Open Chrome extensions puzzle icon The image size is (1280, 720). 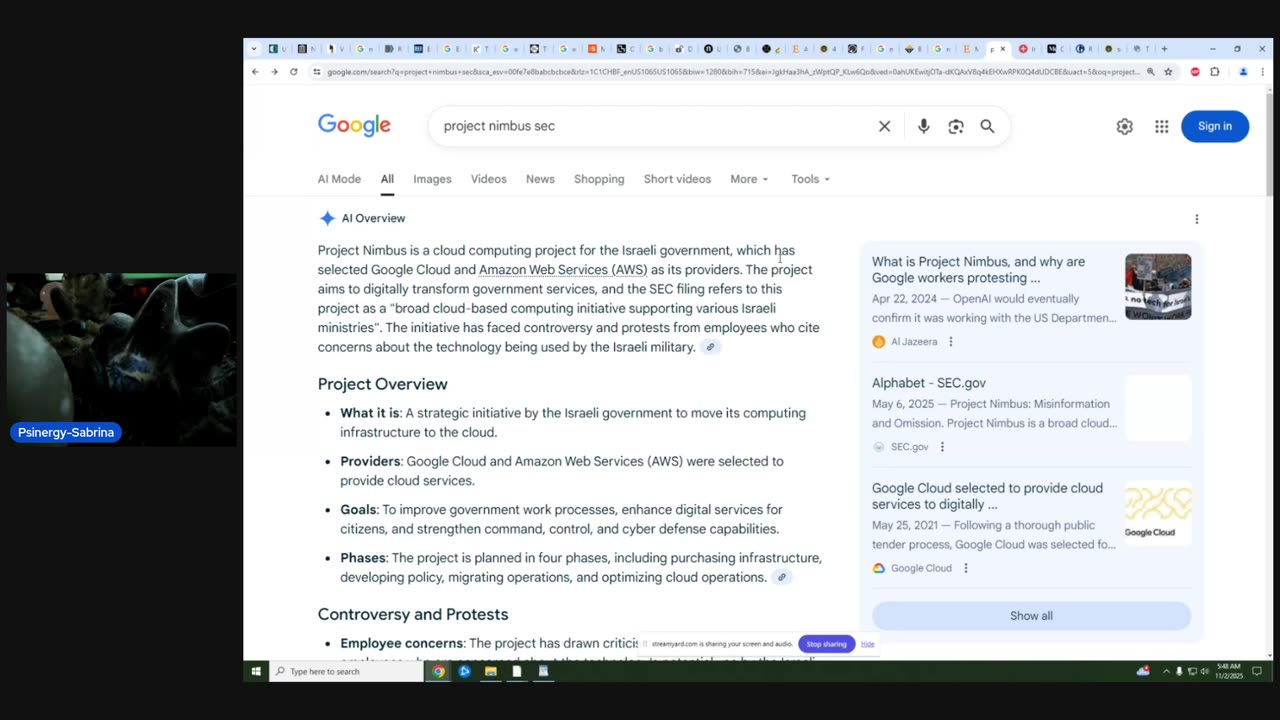pyautogui.click(x=1215, y=72)
